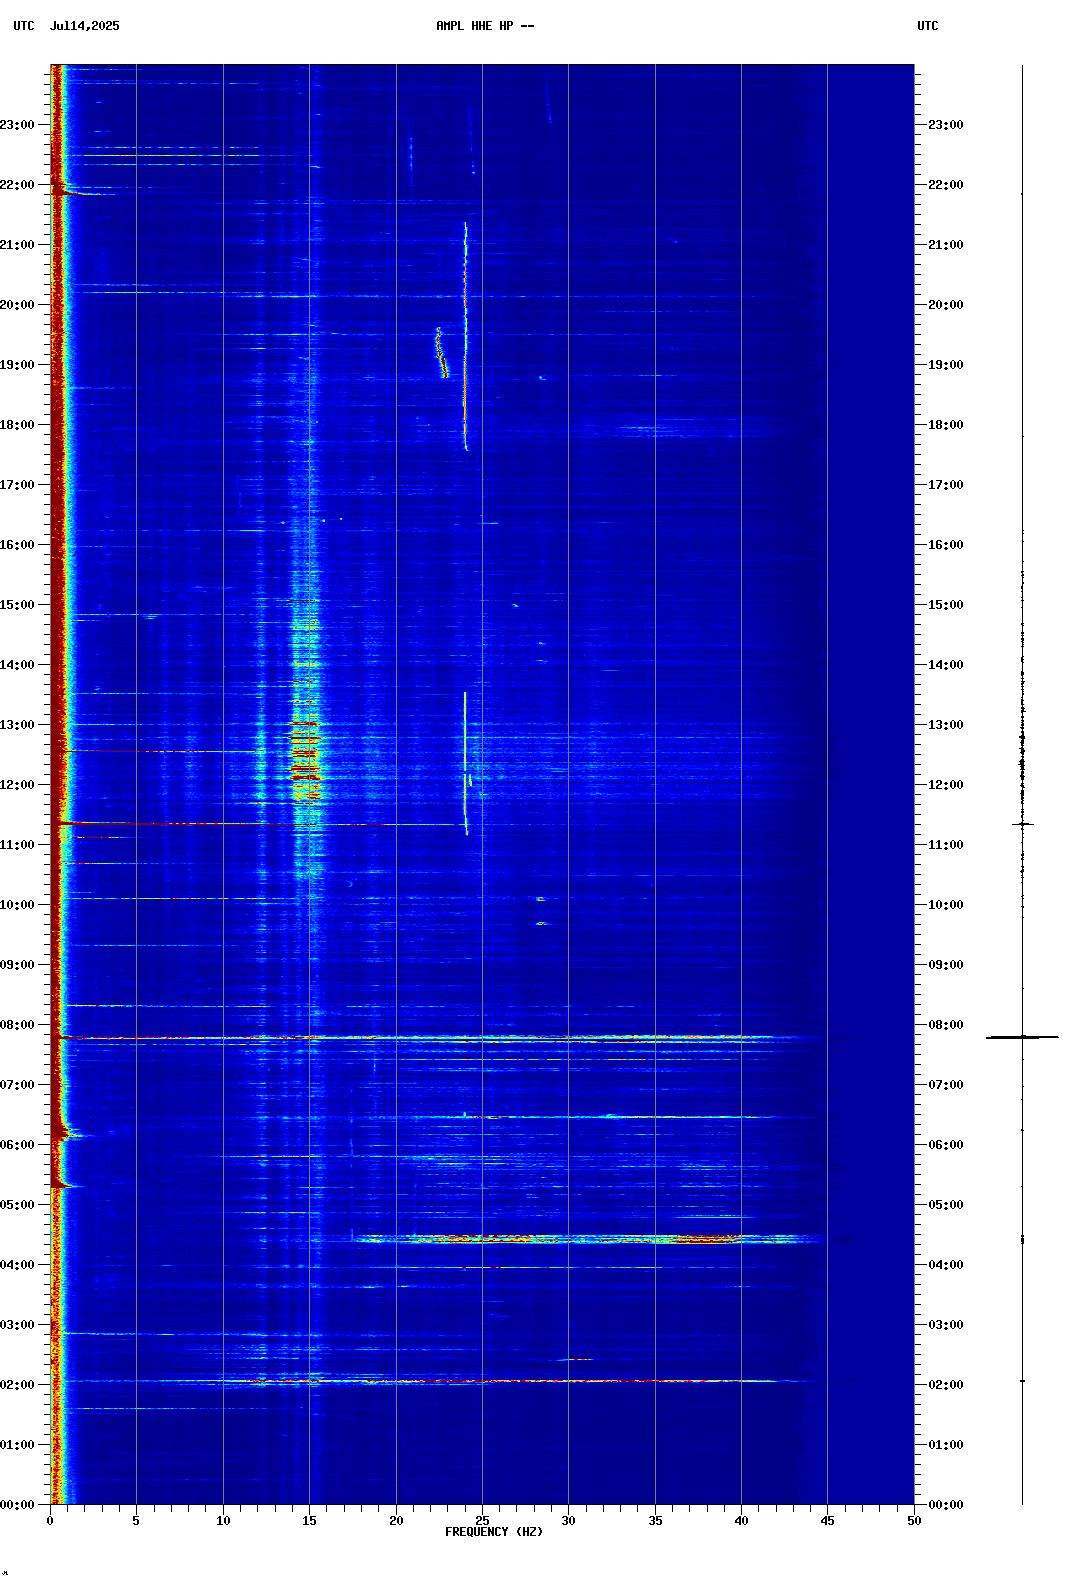1066x1584 pixels.
Task: Click the 10 Hz frequency tick label
Action: 223,1521
